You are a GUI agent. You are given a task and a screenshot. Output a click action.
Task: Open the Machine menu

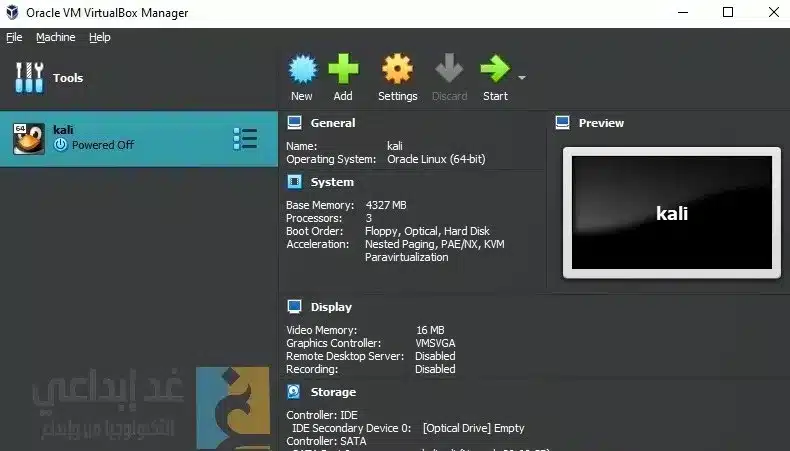(x=55, y=37)
